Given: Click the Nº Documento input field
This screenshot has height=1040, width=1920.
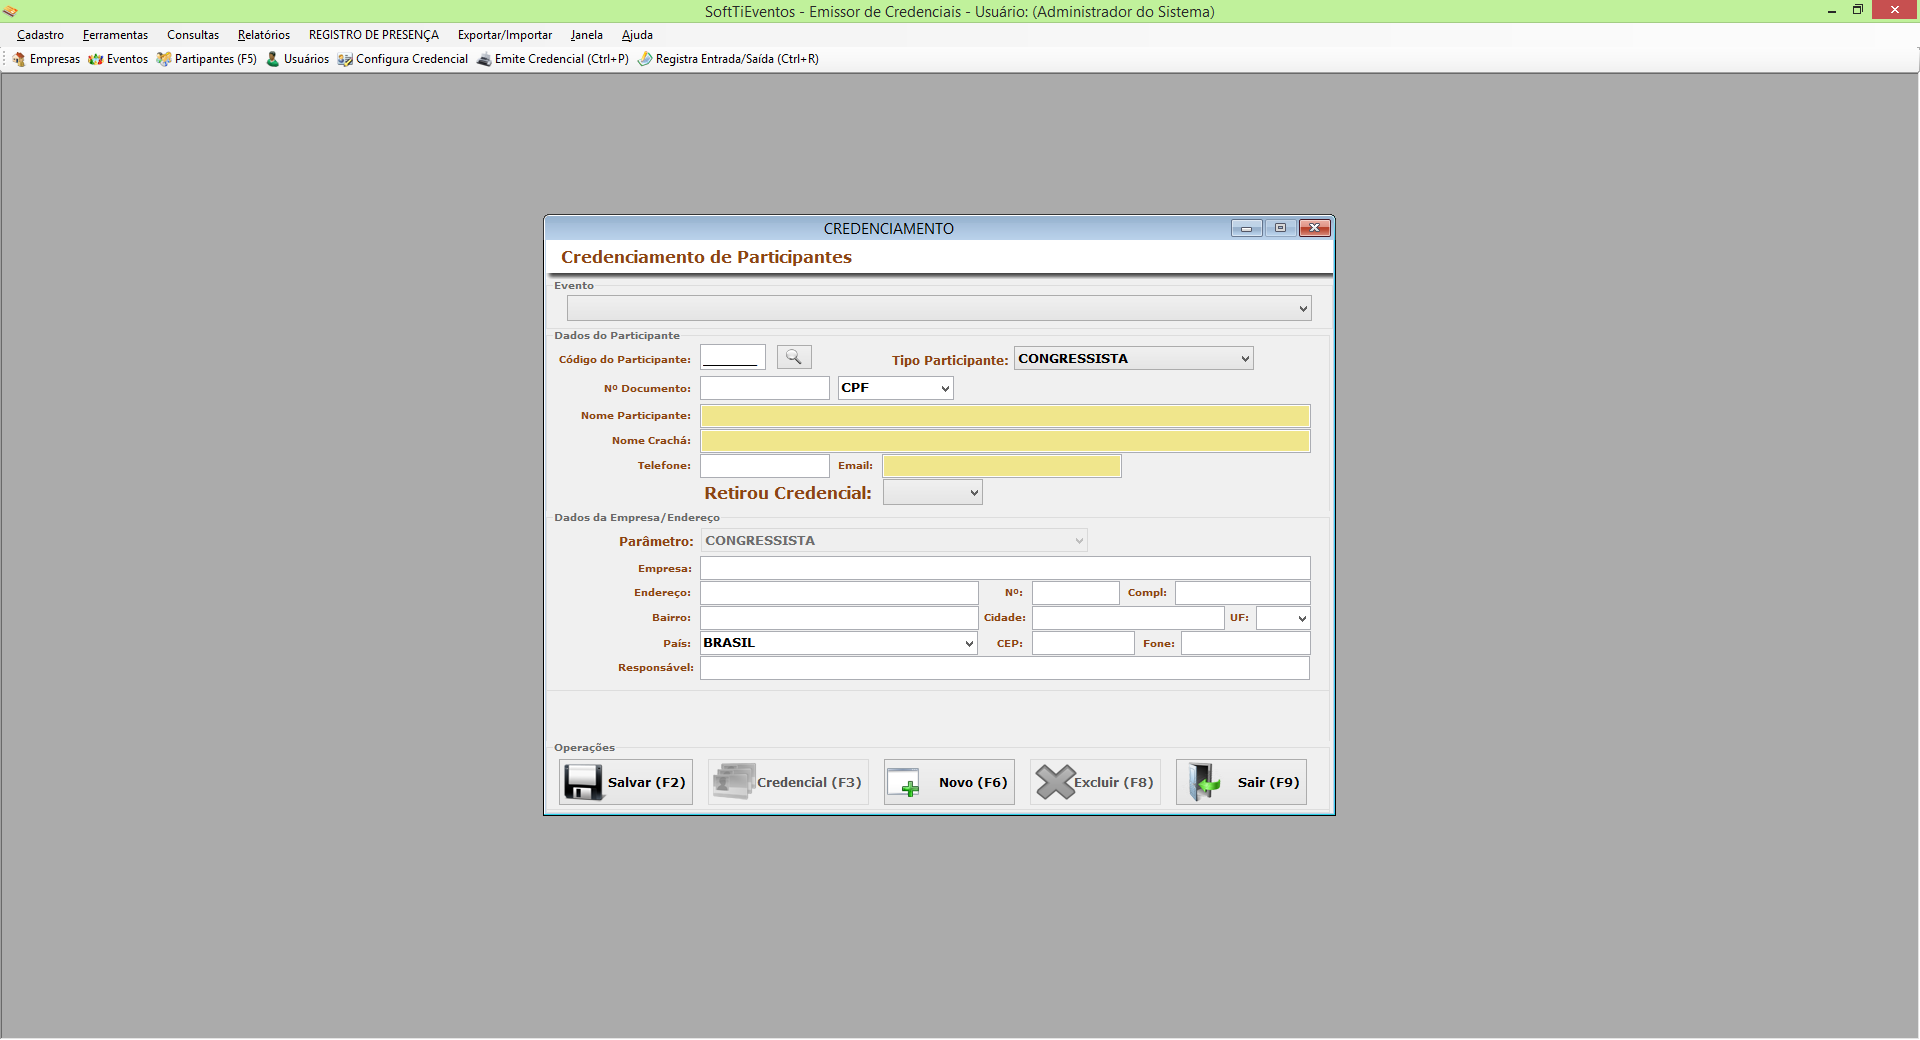Looking at the screenshot, I should point(765,388).
